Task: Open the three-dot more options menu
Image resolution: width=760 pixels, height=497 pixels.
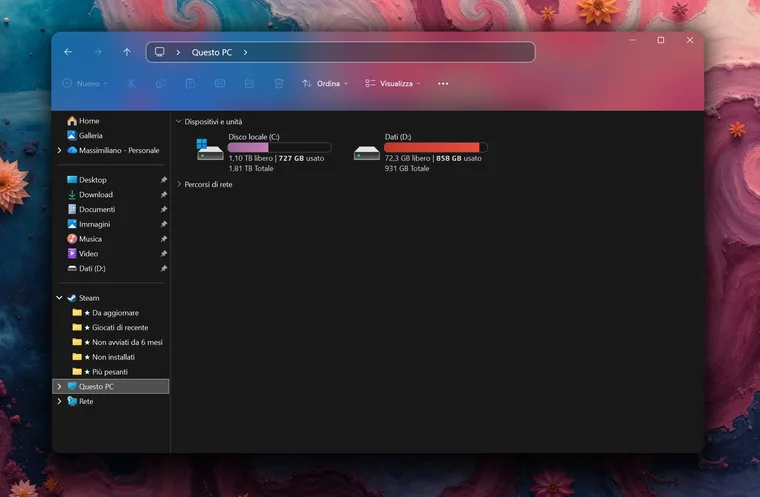Action: pyautogui.click(x=443, y=83)
